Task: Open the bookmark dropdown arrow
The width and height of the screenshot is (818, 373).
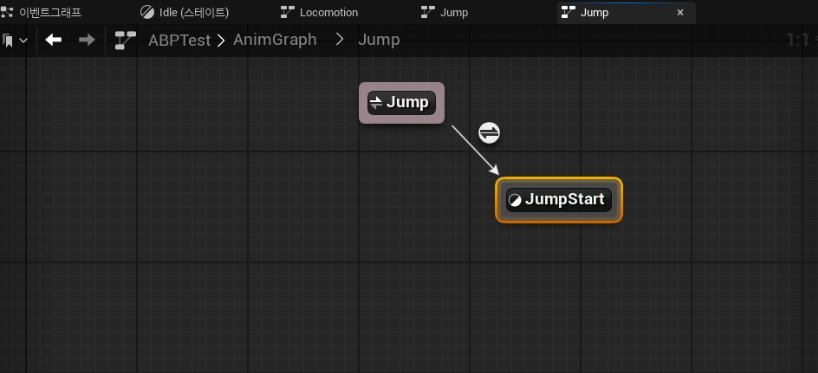Action: tap(23, 40)
